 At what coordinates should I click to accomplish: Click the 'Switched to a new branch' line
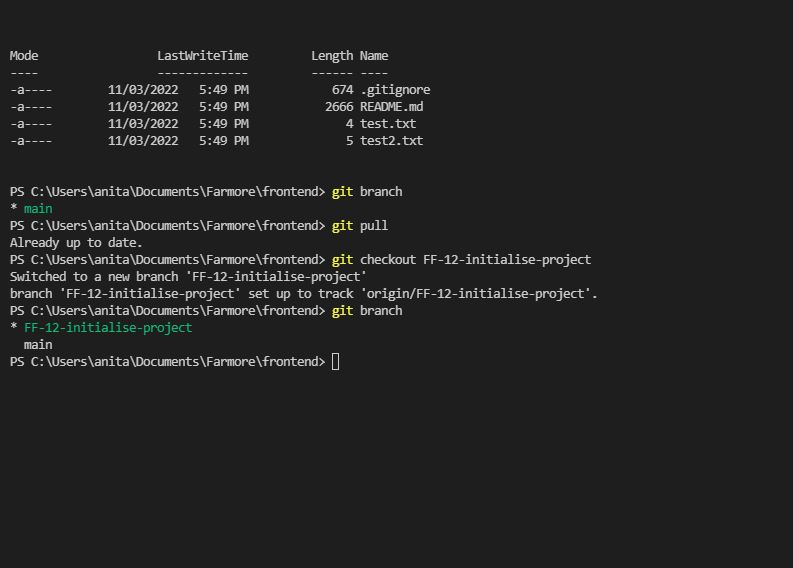click(188, 277)
